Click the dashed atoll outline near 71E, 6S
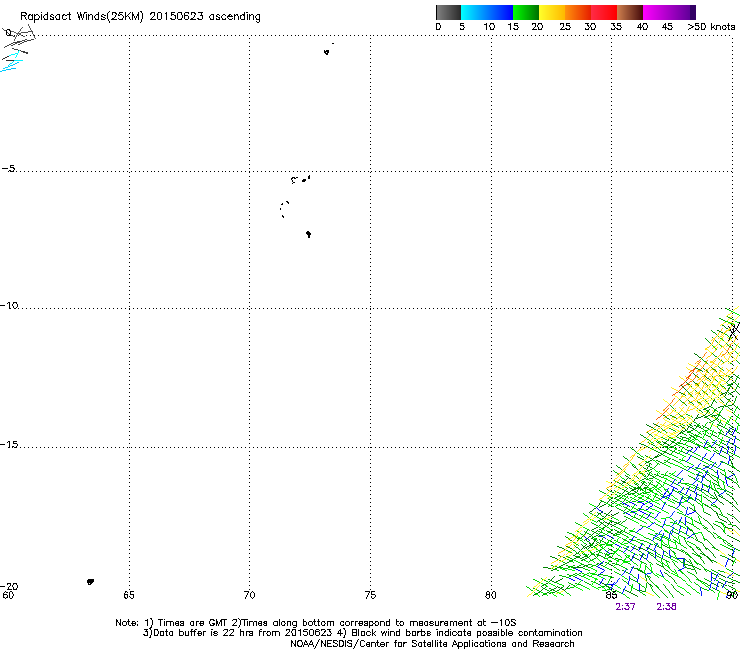This screenshot has width=740, height=650. 284,209
